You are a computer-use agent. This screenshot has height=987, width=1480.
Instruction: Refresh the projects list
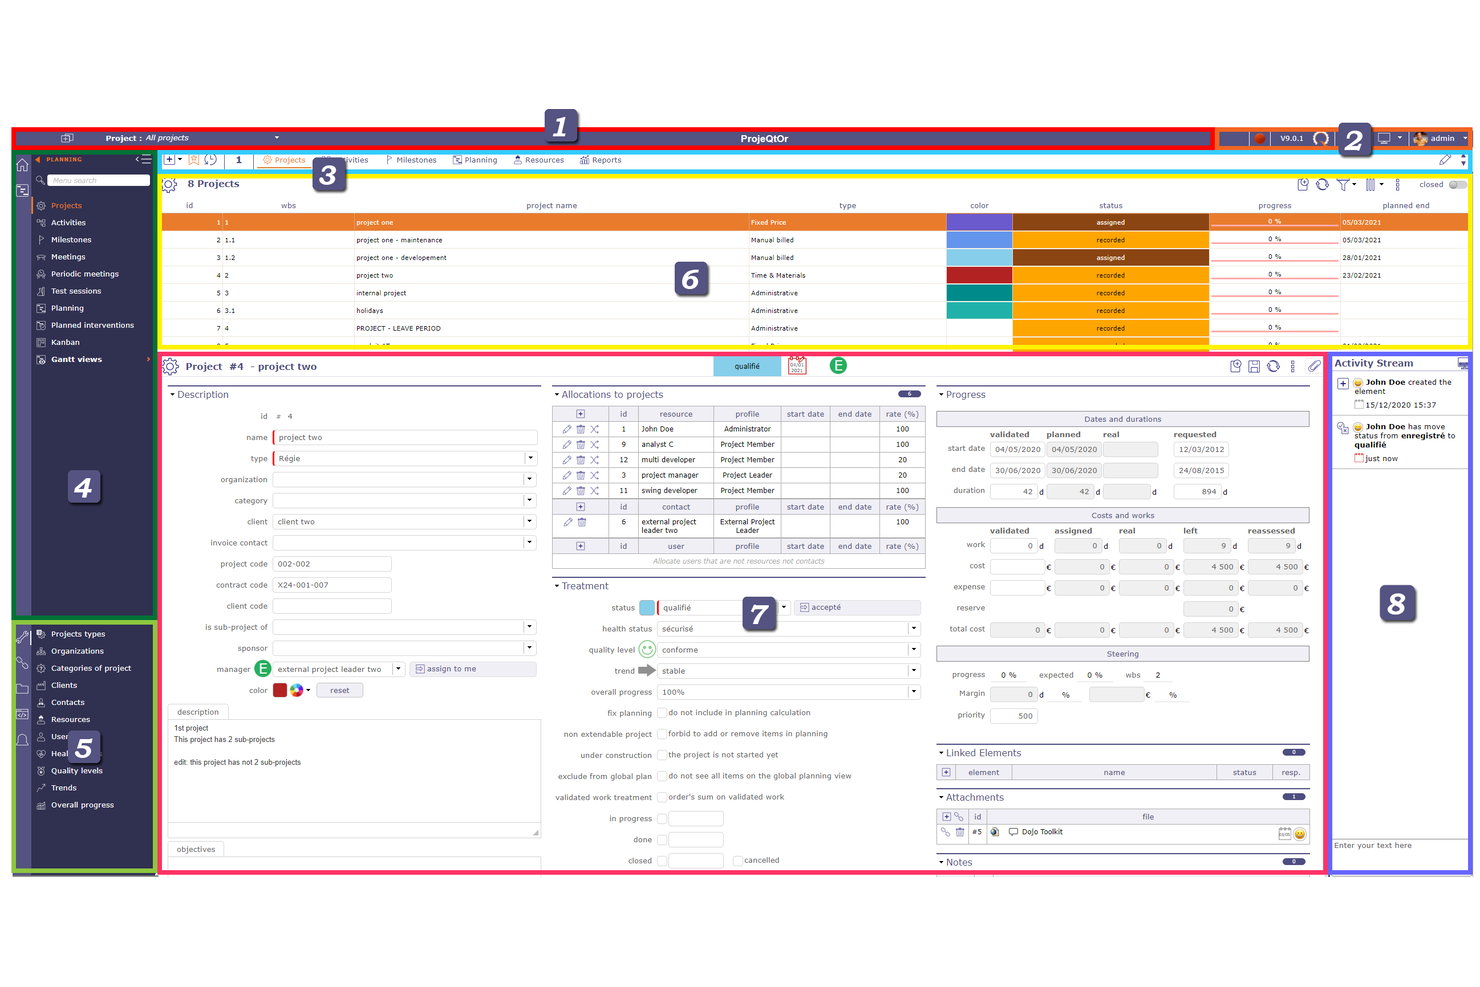[x=1322, y=184]
